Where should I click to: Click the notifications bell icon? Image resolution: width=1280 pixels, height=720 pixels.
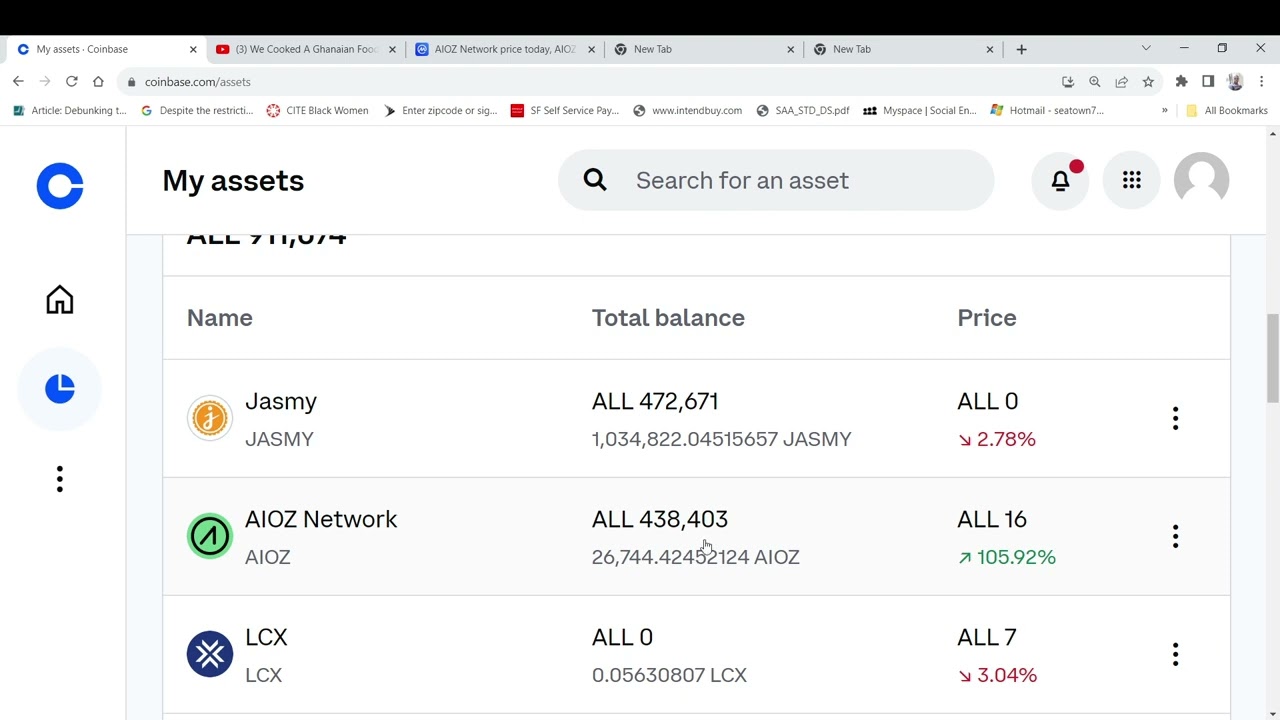(x=1060, y=181)
